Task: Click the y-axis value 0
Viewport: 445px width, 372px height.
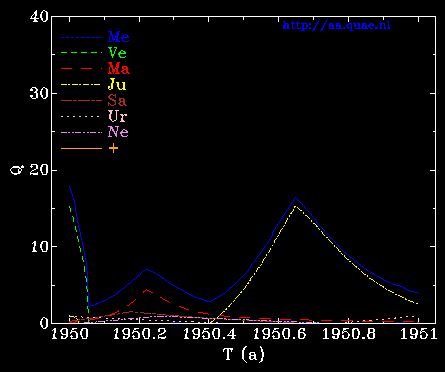Action: pyautogui.click(x=44, y=323)
